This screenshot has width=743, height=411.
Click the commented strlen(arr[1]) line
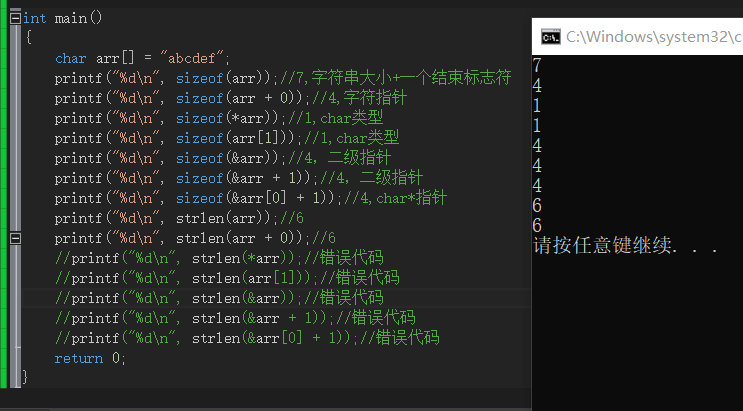point(227,278)
